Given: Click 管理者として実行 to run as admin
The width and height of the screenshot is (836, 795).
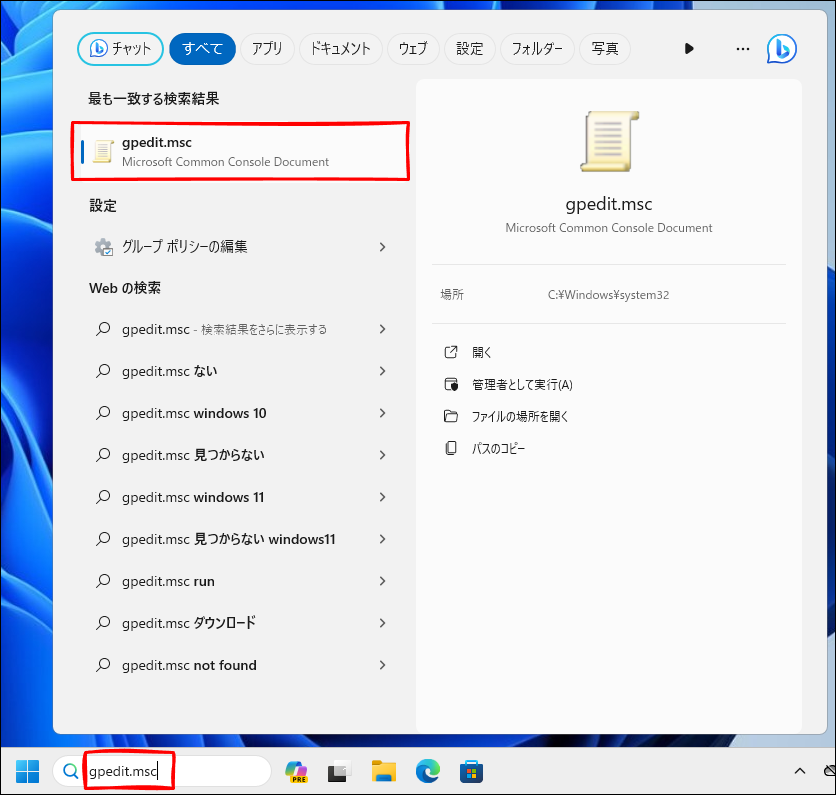Looking at the screenshot, I should pos(522,385).
